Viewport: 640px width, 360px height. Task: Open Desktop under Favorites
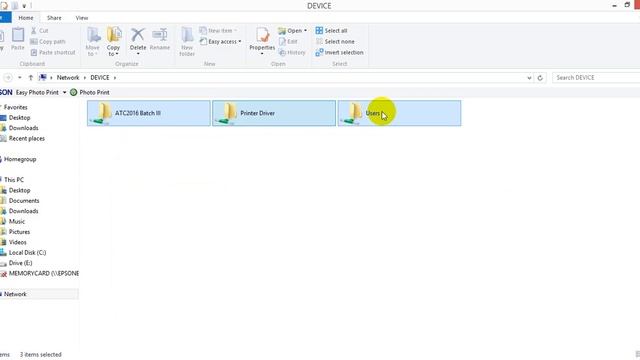click(x=19, y=118)
